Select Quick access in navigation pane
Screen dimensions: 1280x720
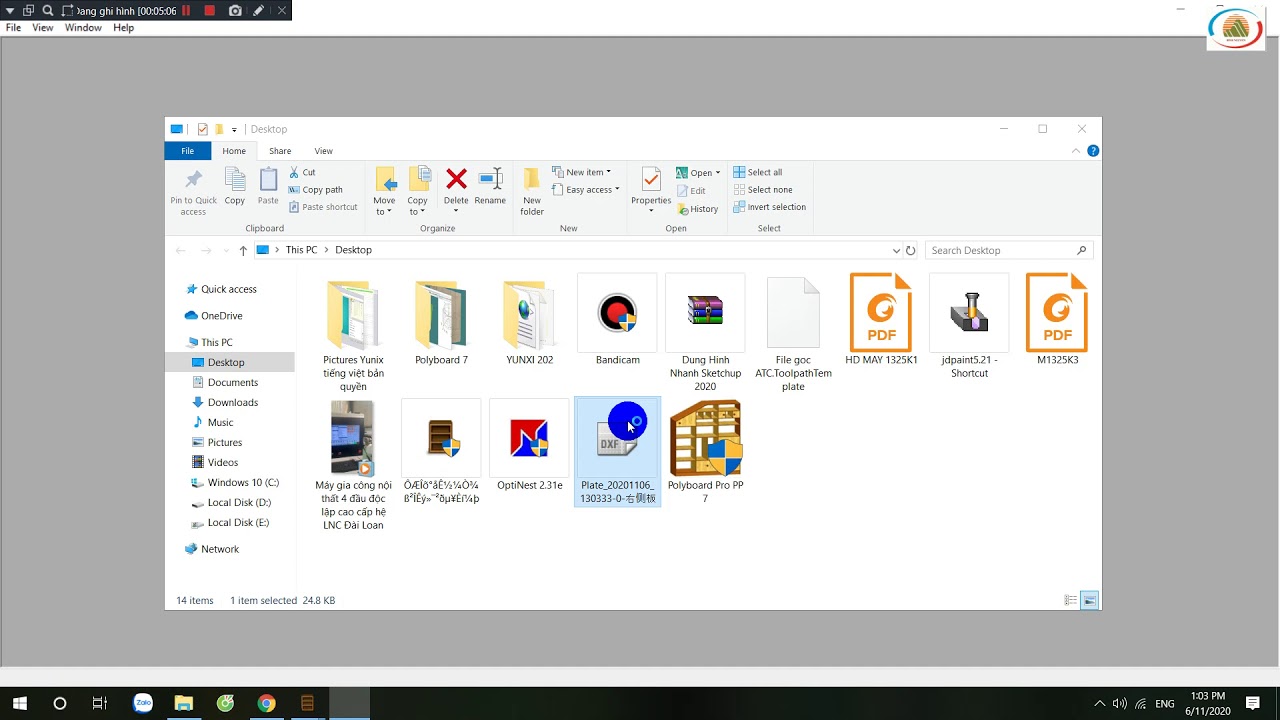[228, 289]
